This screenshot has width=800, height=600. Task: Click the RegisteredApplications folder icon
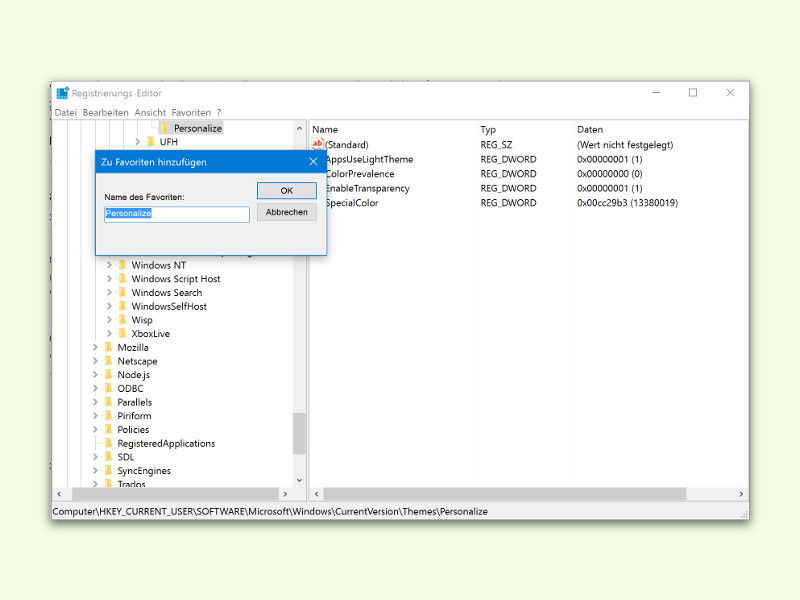tap(108, 443)
